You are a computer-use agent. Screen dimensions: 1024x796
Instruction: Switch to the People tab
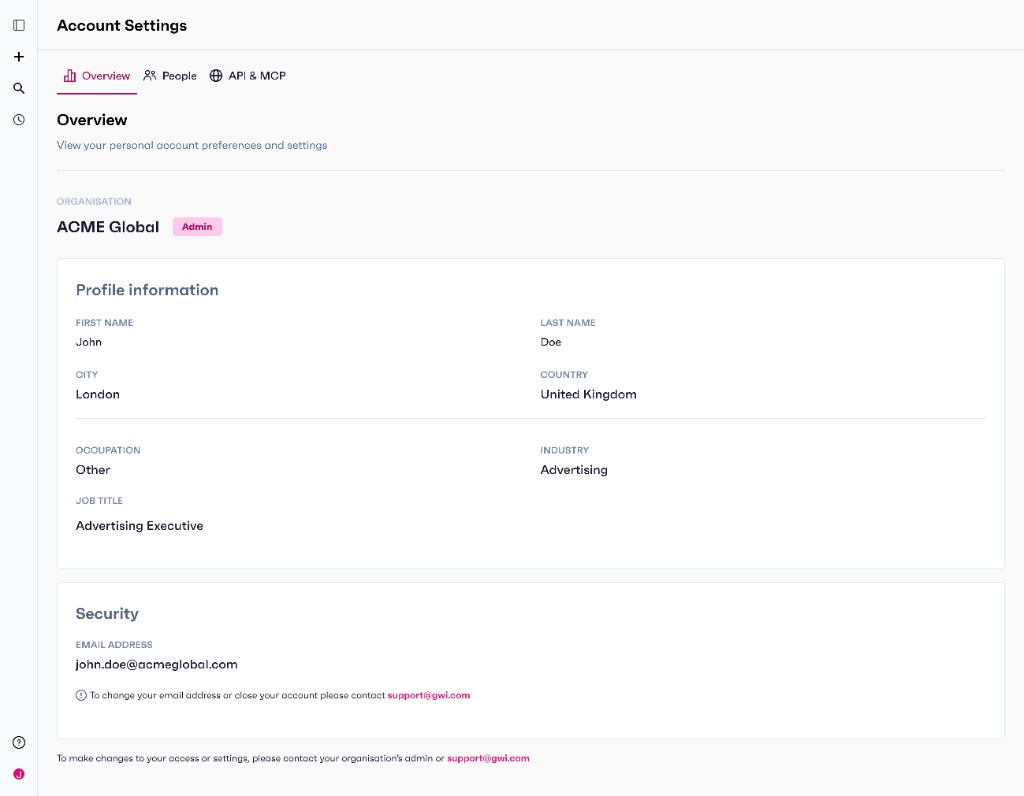click(170, 76)
